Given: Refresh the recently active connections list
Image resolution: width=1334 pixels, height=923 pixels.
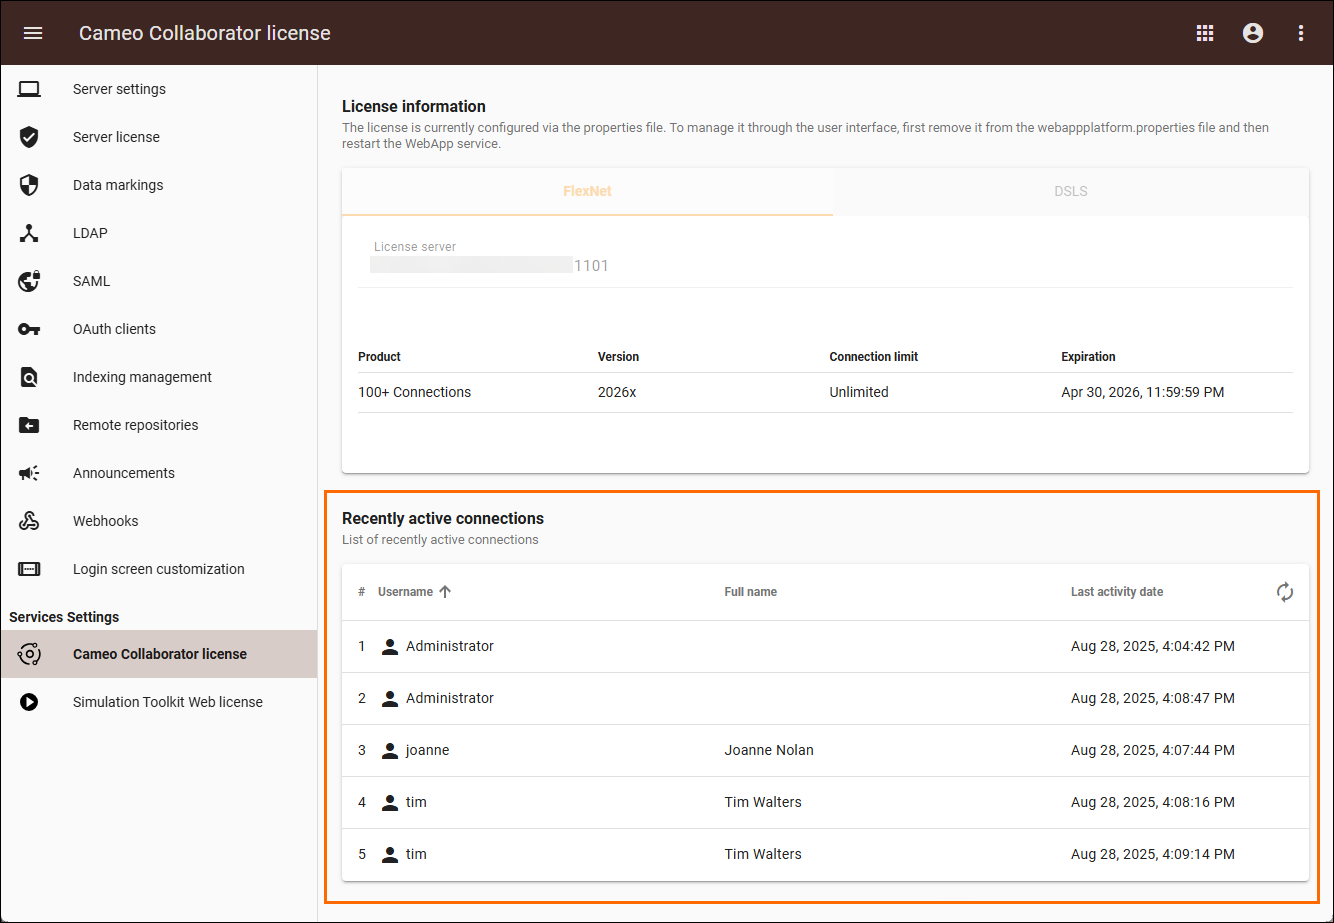Looking at the screenshot, I should click(1285, 592).
